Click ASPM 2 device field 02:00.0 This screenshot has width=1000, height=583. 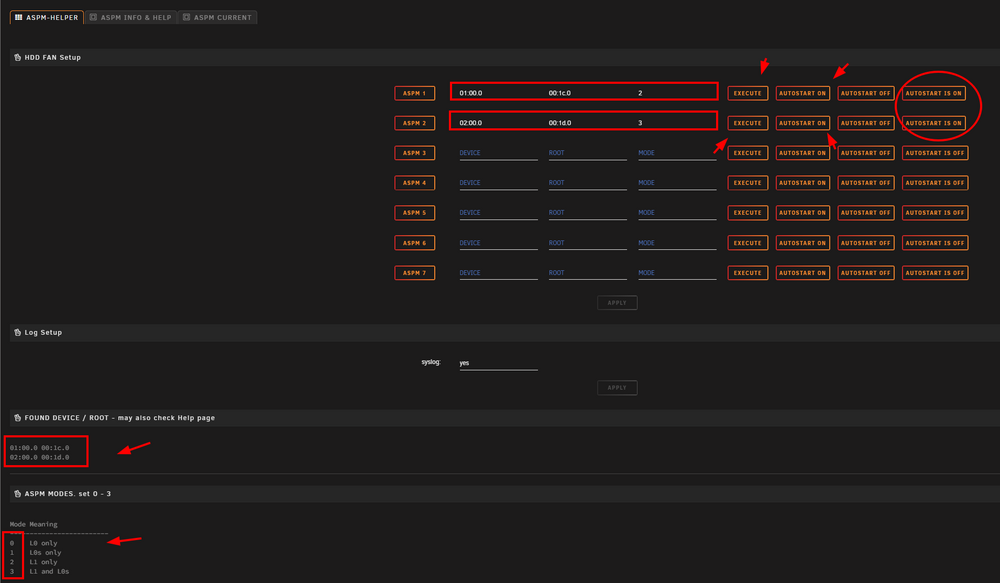click(498, 123)
